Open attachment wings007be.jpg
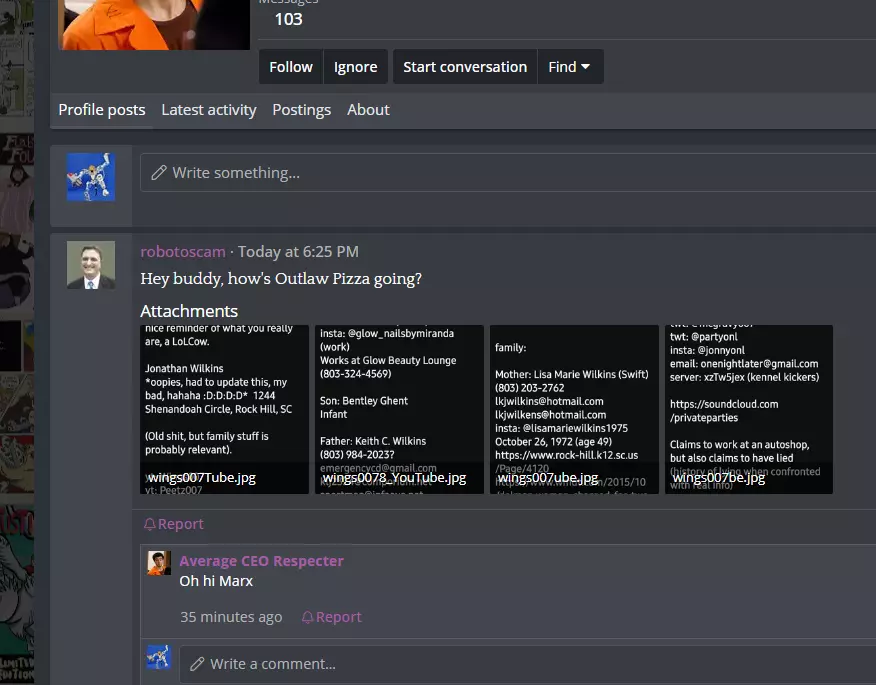The image size is (876, 685). point(749,409)
